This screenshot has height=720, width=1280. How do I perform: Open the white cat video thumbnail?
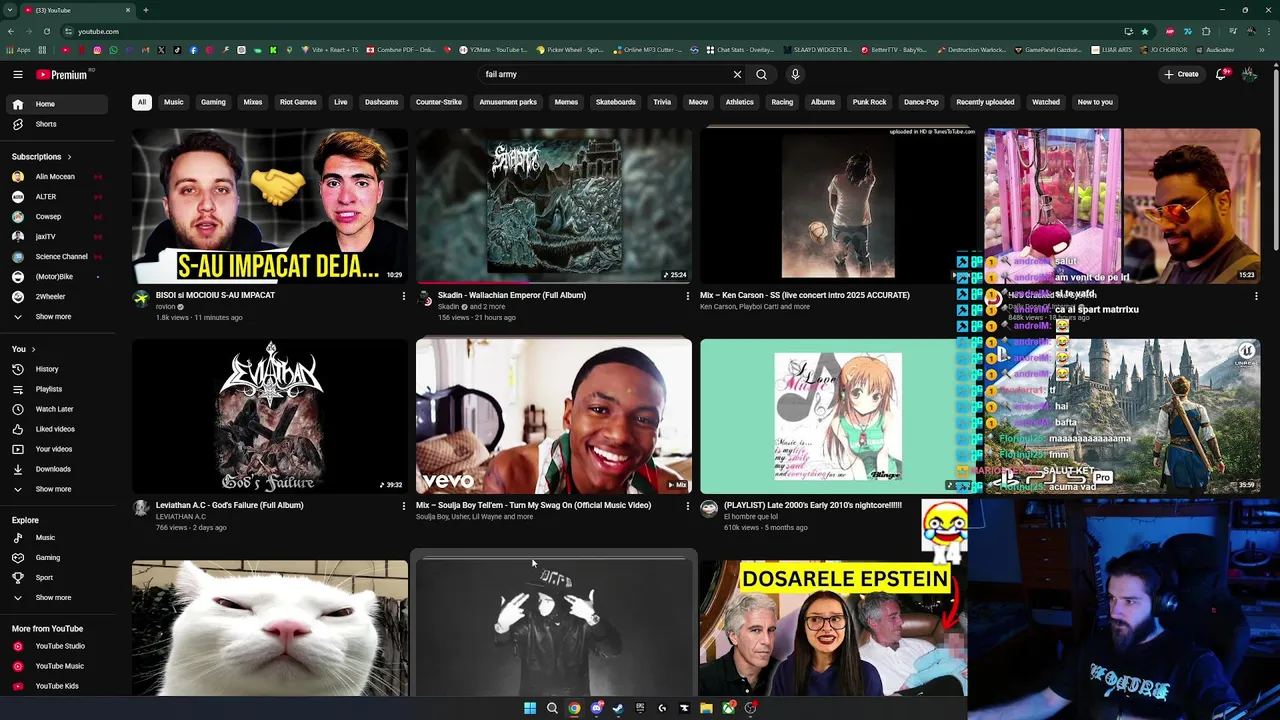pyautogui.click(x=270, y=628)
